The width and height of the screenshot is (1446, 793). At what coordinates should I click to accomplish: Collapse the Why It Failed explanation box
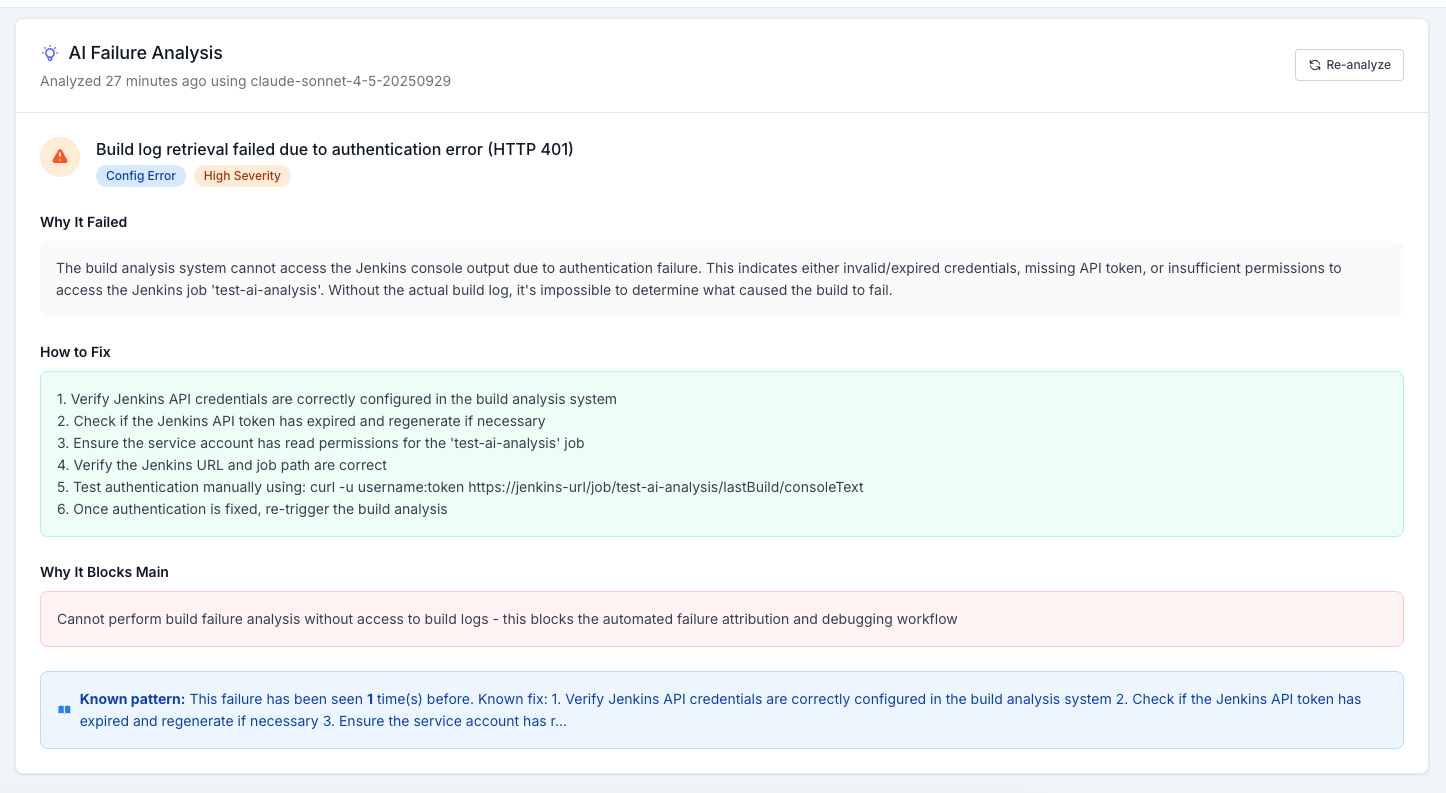click(722, 278)
